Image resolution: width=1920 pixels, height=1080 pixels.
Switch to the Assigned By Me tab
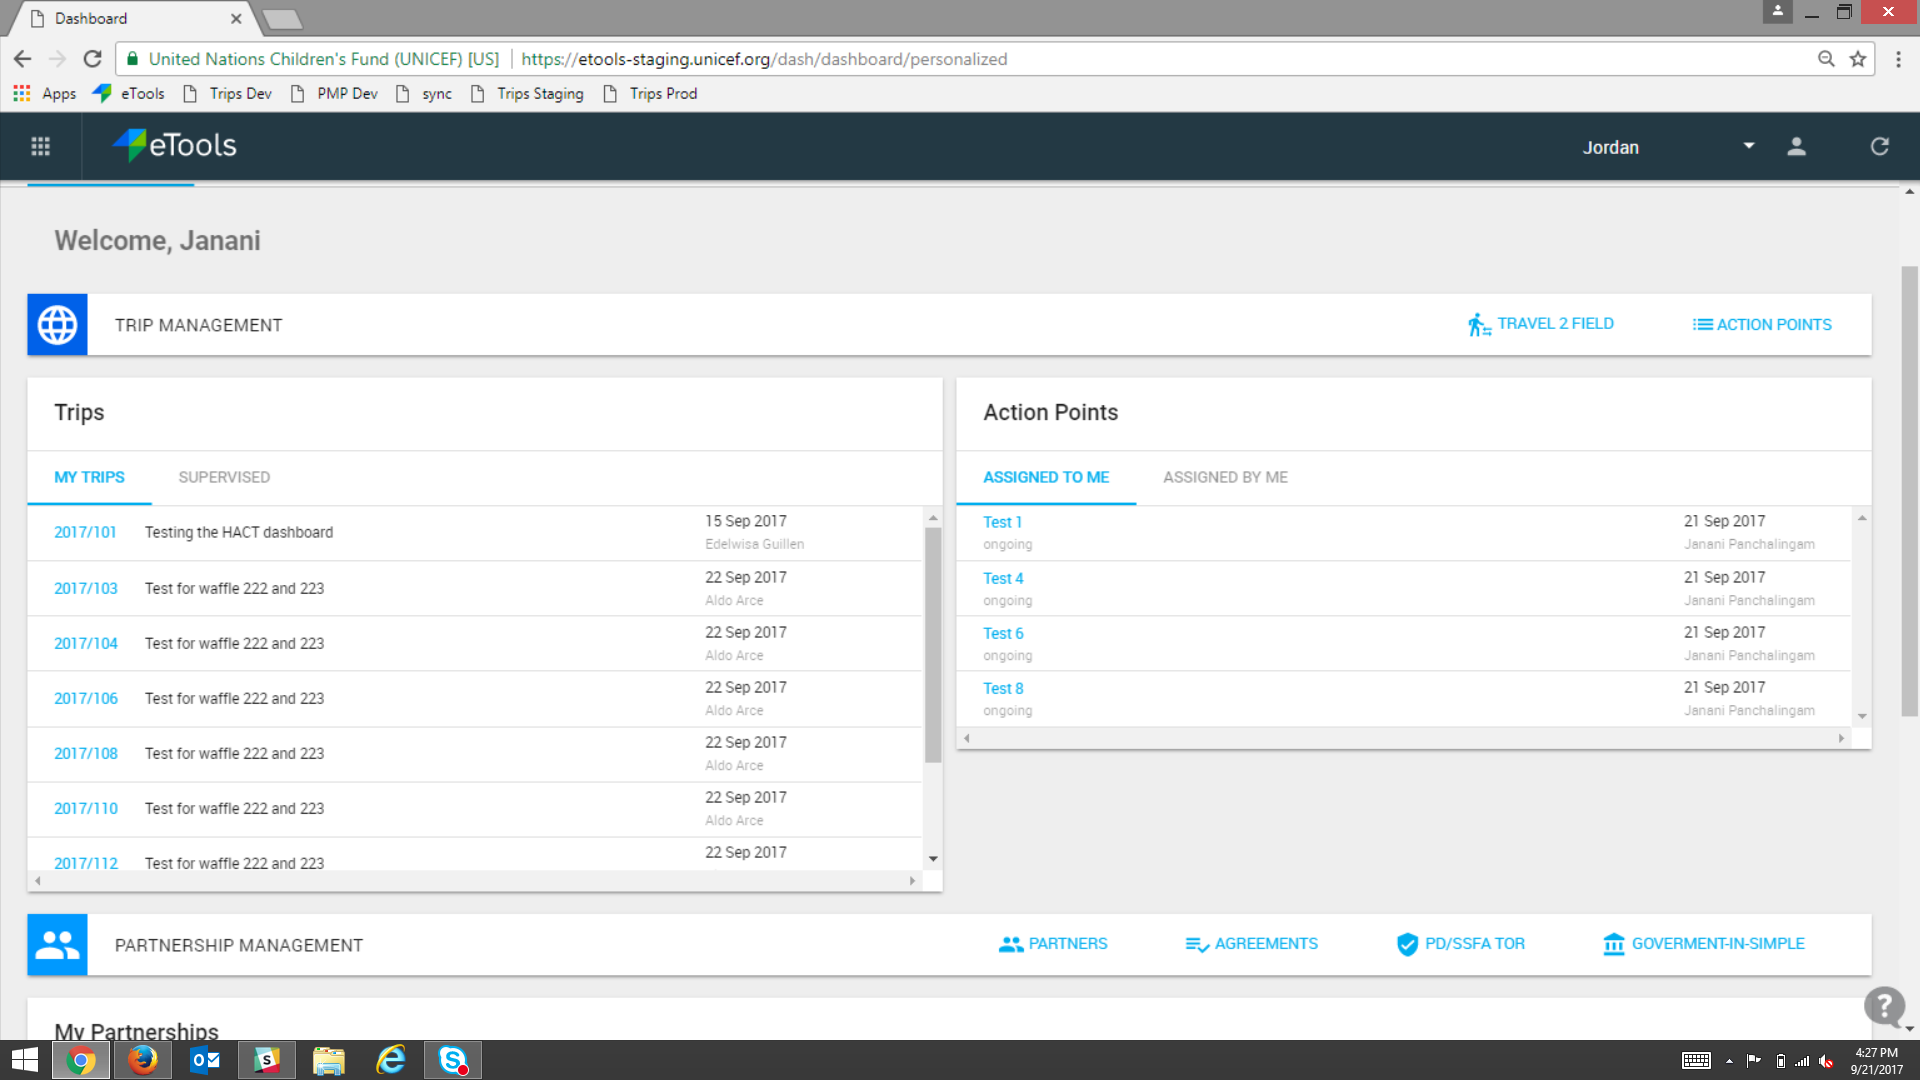1224,477
